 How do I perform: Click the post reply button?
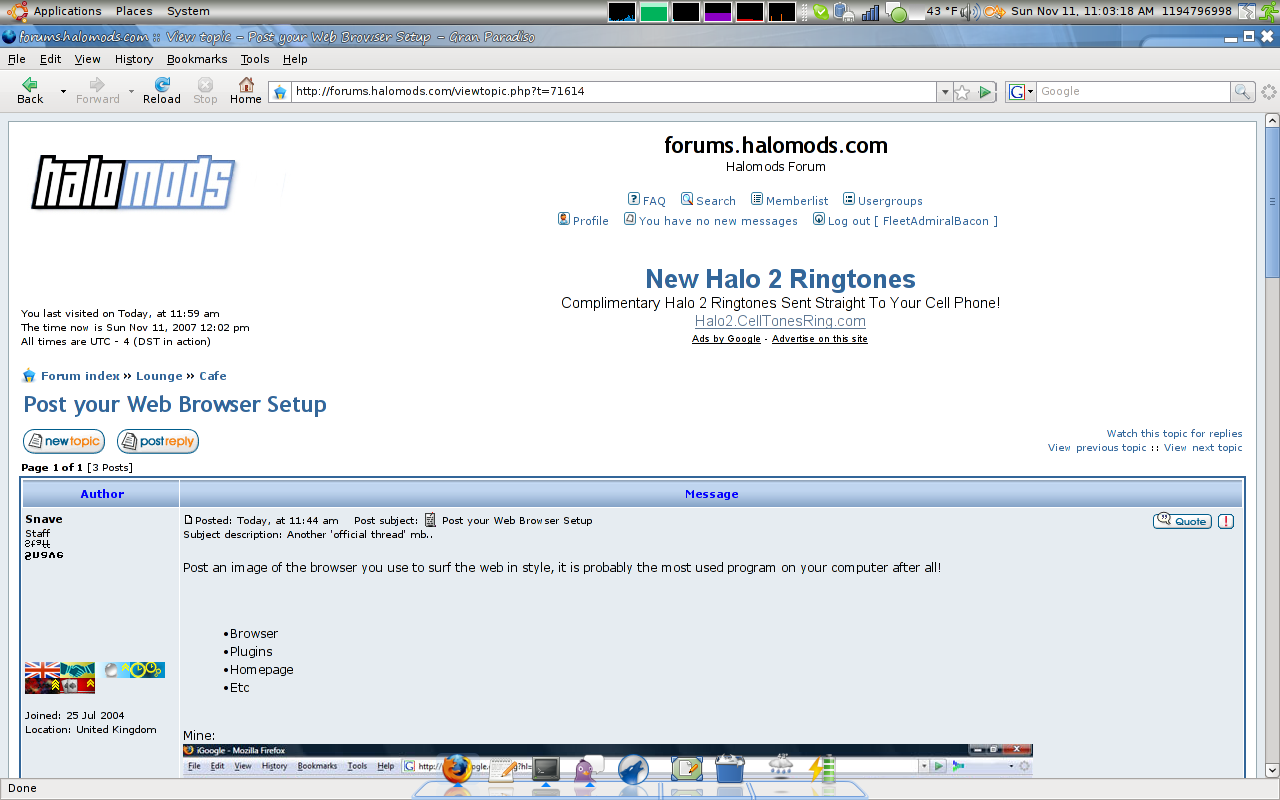(158, 441)
